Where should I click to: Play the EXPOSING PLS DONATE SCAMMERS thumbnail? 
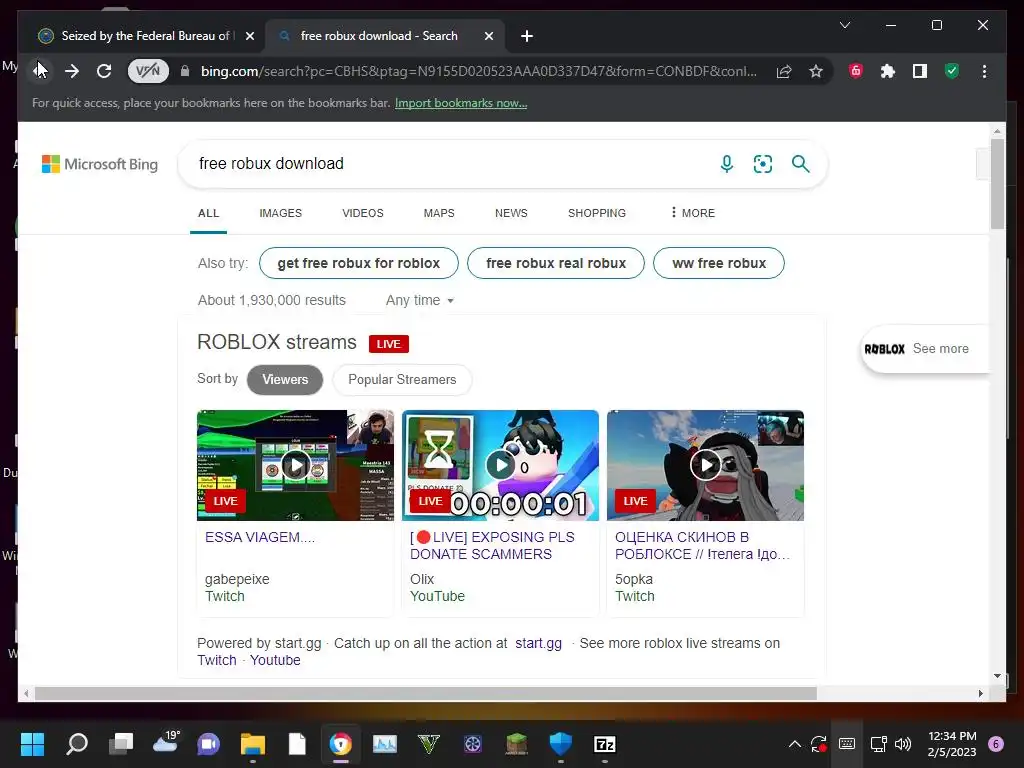[500, 465]
